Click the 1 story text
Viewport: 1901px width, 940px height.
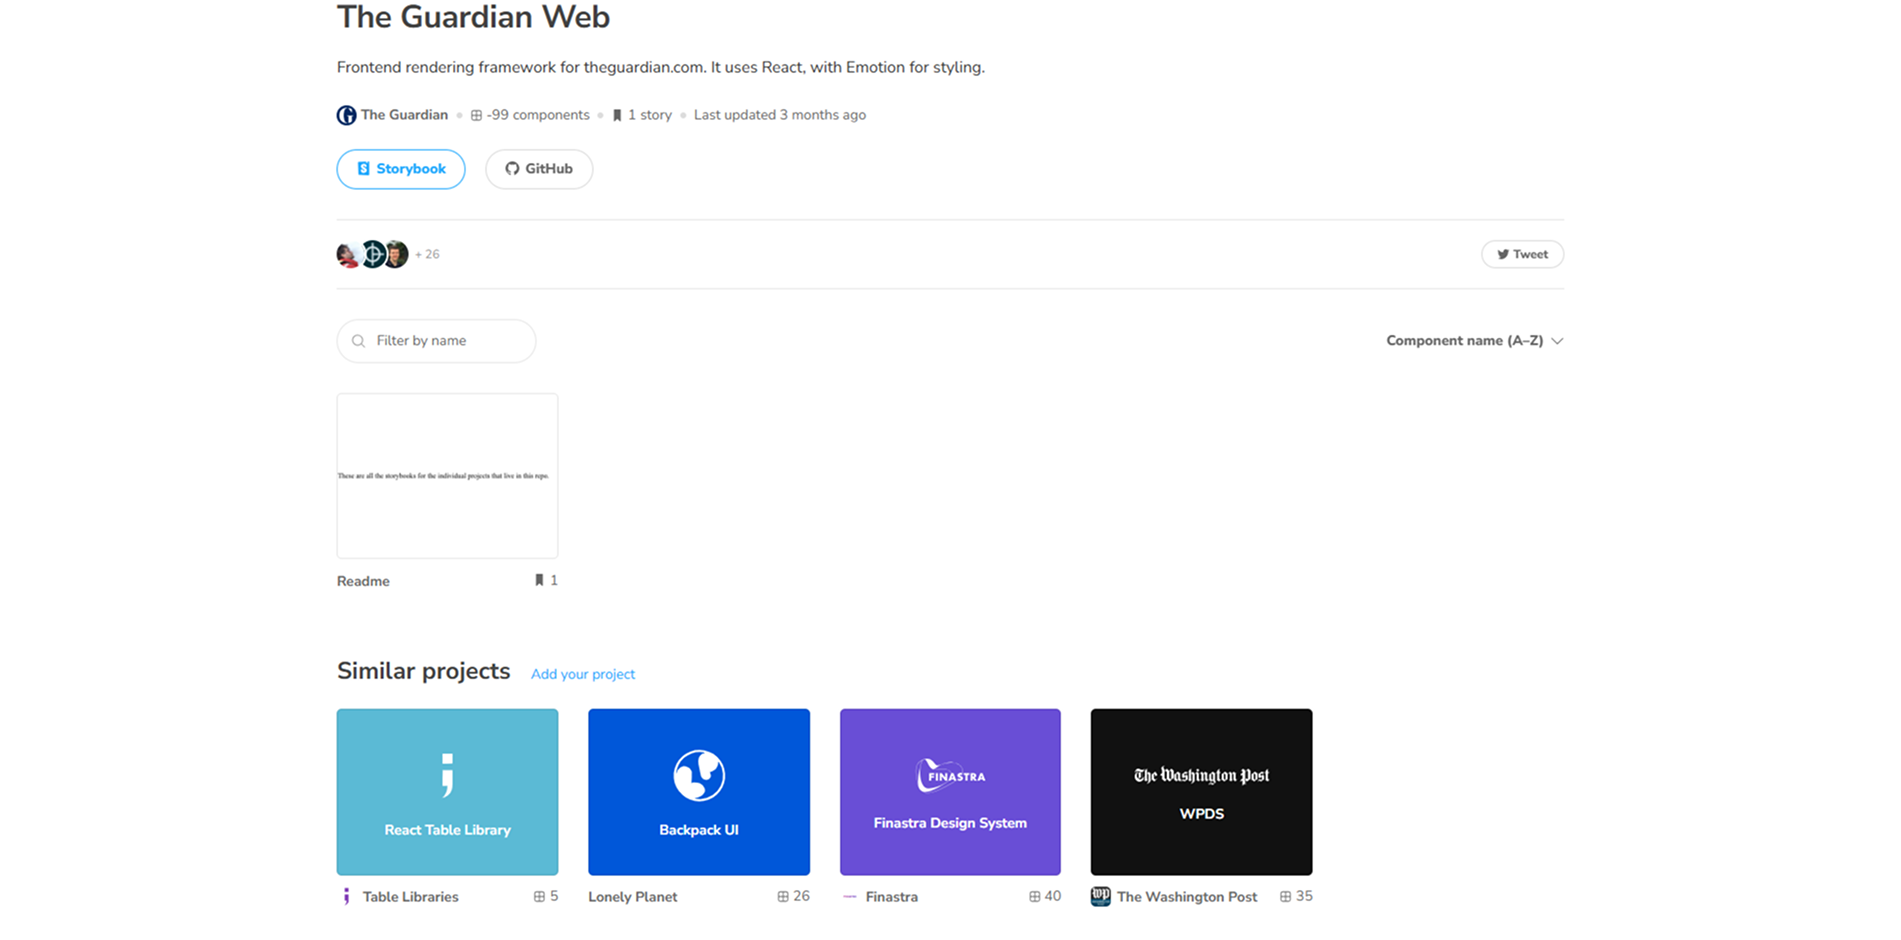[650, 115]
